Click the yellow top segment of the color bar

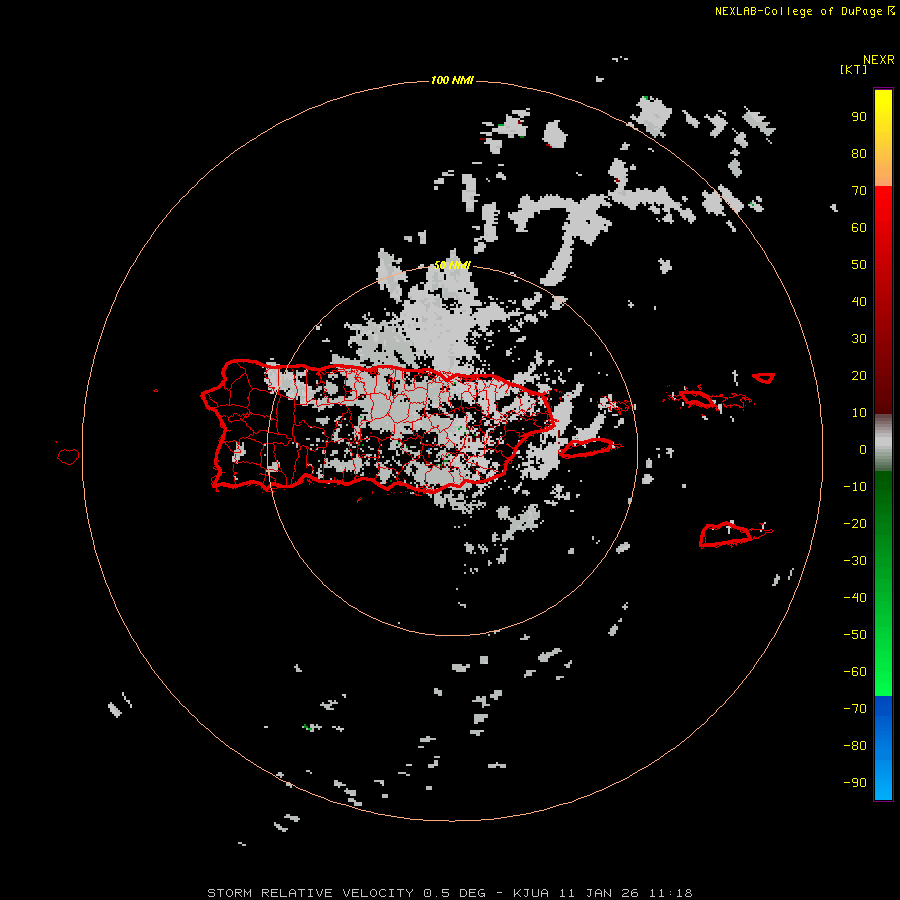click(883, 138)
